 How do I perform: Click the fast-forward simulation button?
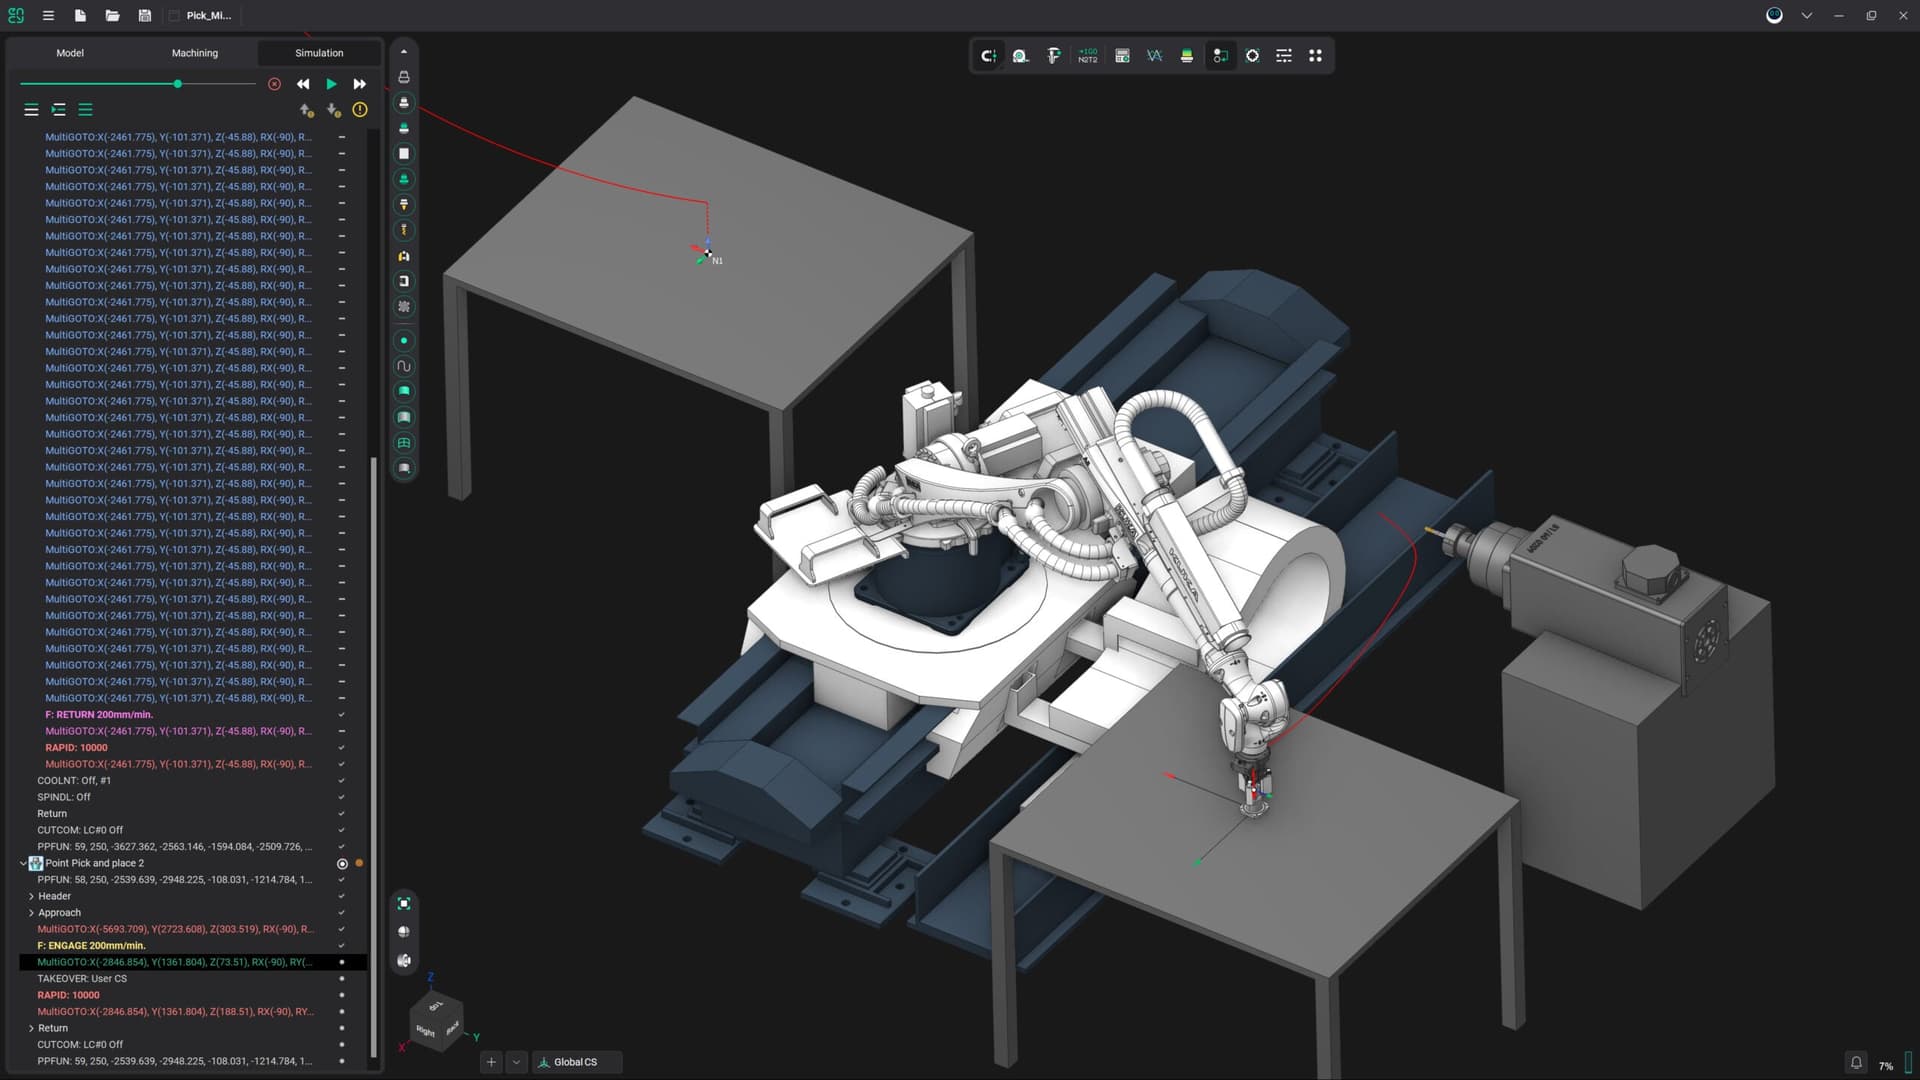pos(360,84)
